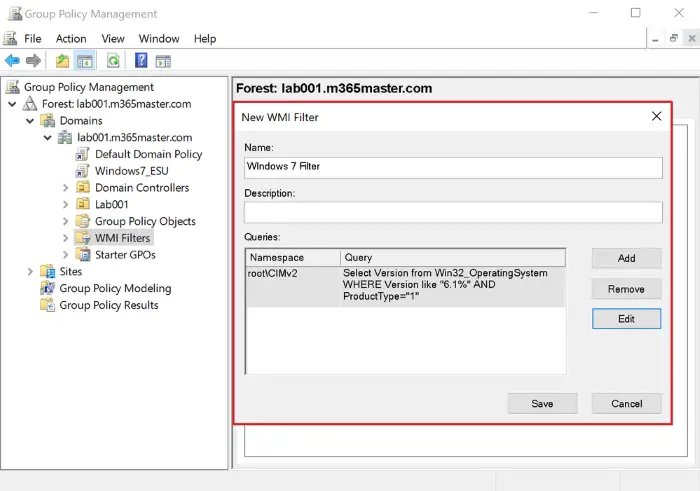Collapse the Domains tree node
Screen dimensions: 700x491
click(30, 121)
